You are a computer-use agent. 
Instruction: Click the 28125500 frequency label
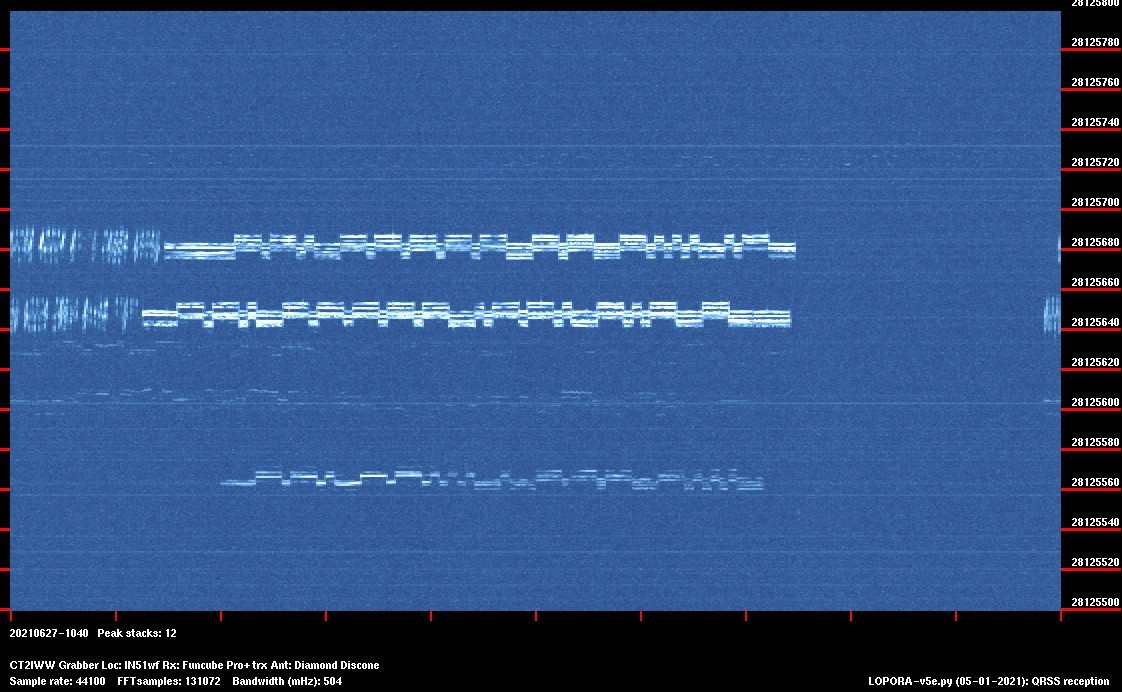point(1095,603)
